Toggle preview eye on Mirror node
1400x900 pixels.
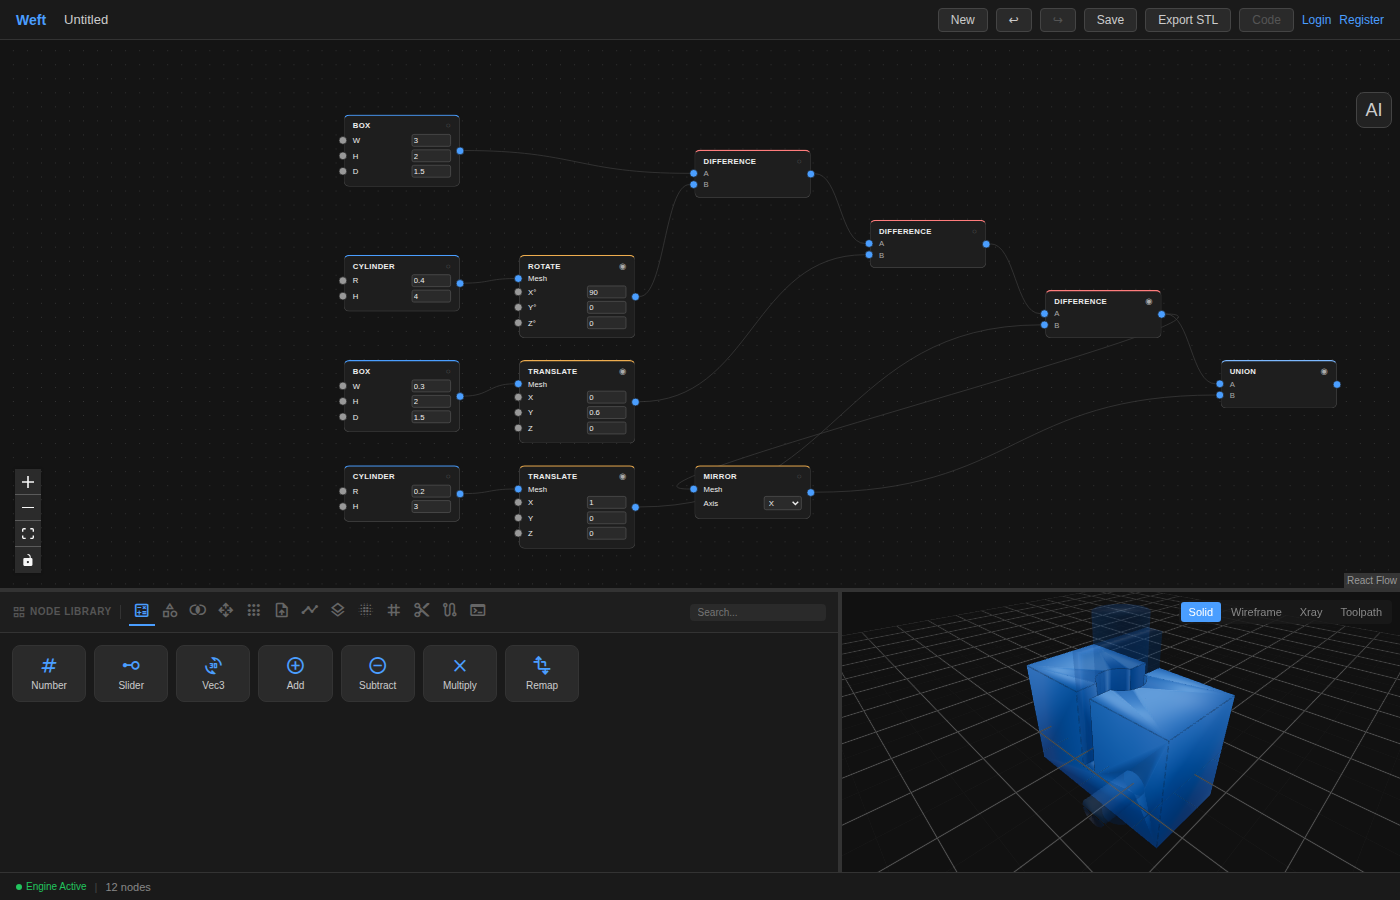pos(799,477)
